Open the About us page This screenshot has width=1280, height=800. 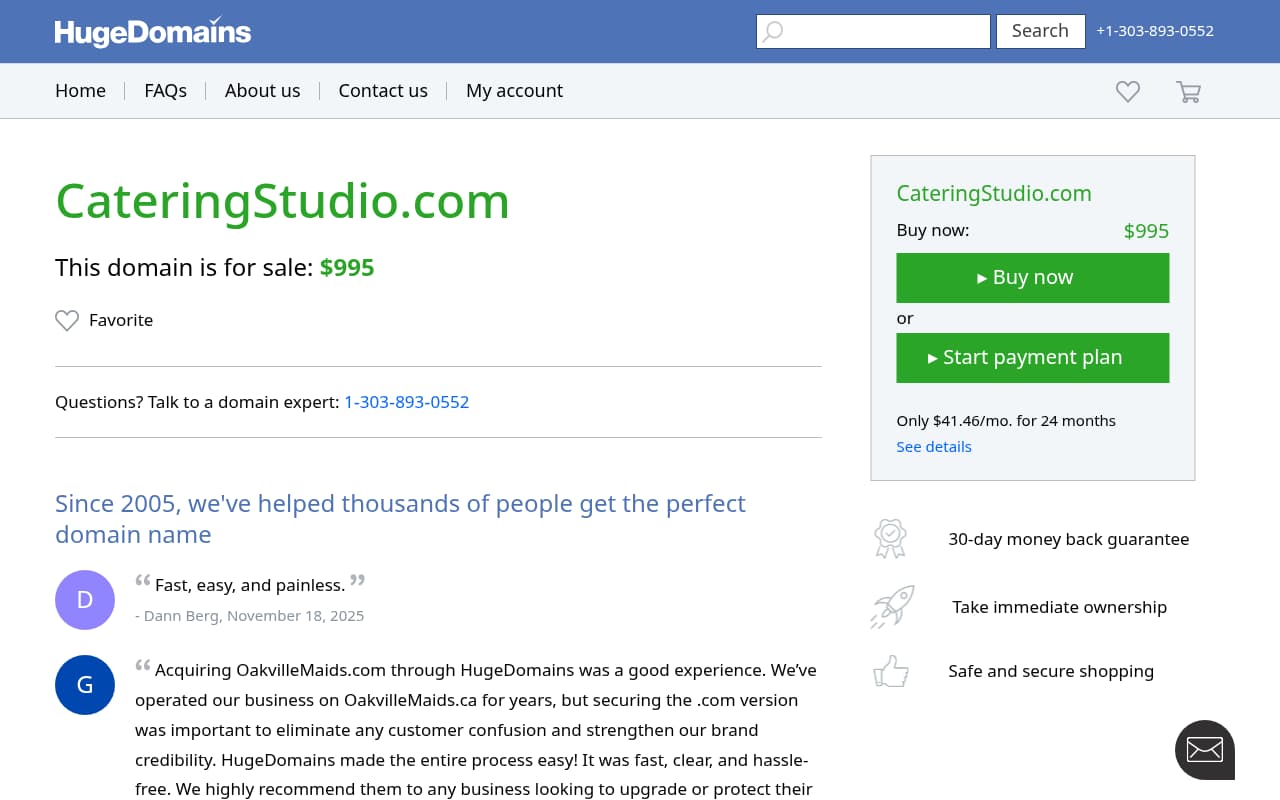coord(262,91)
